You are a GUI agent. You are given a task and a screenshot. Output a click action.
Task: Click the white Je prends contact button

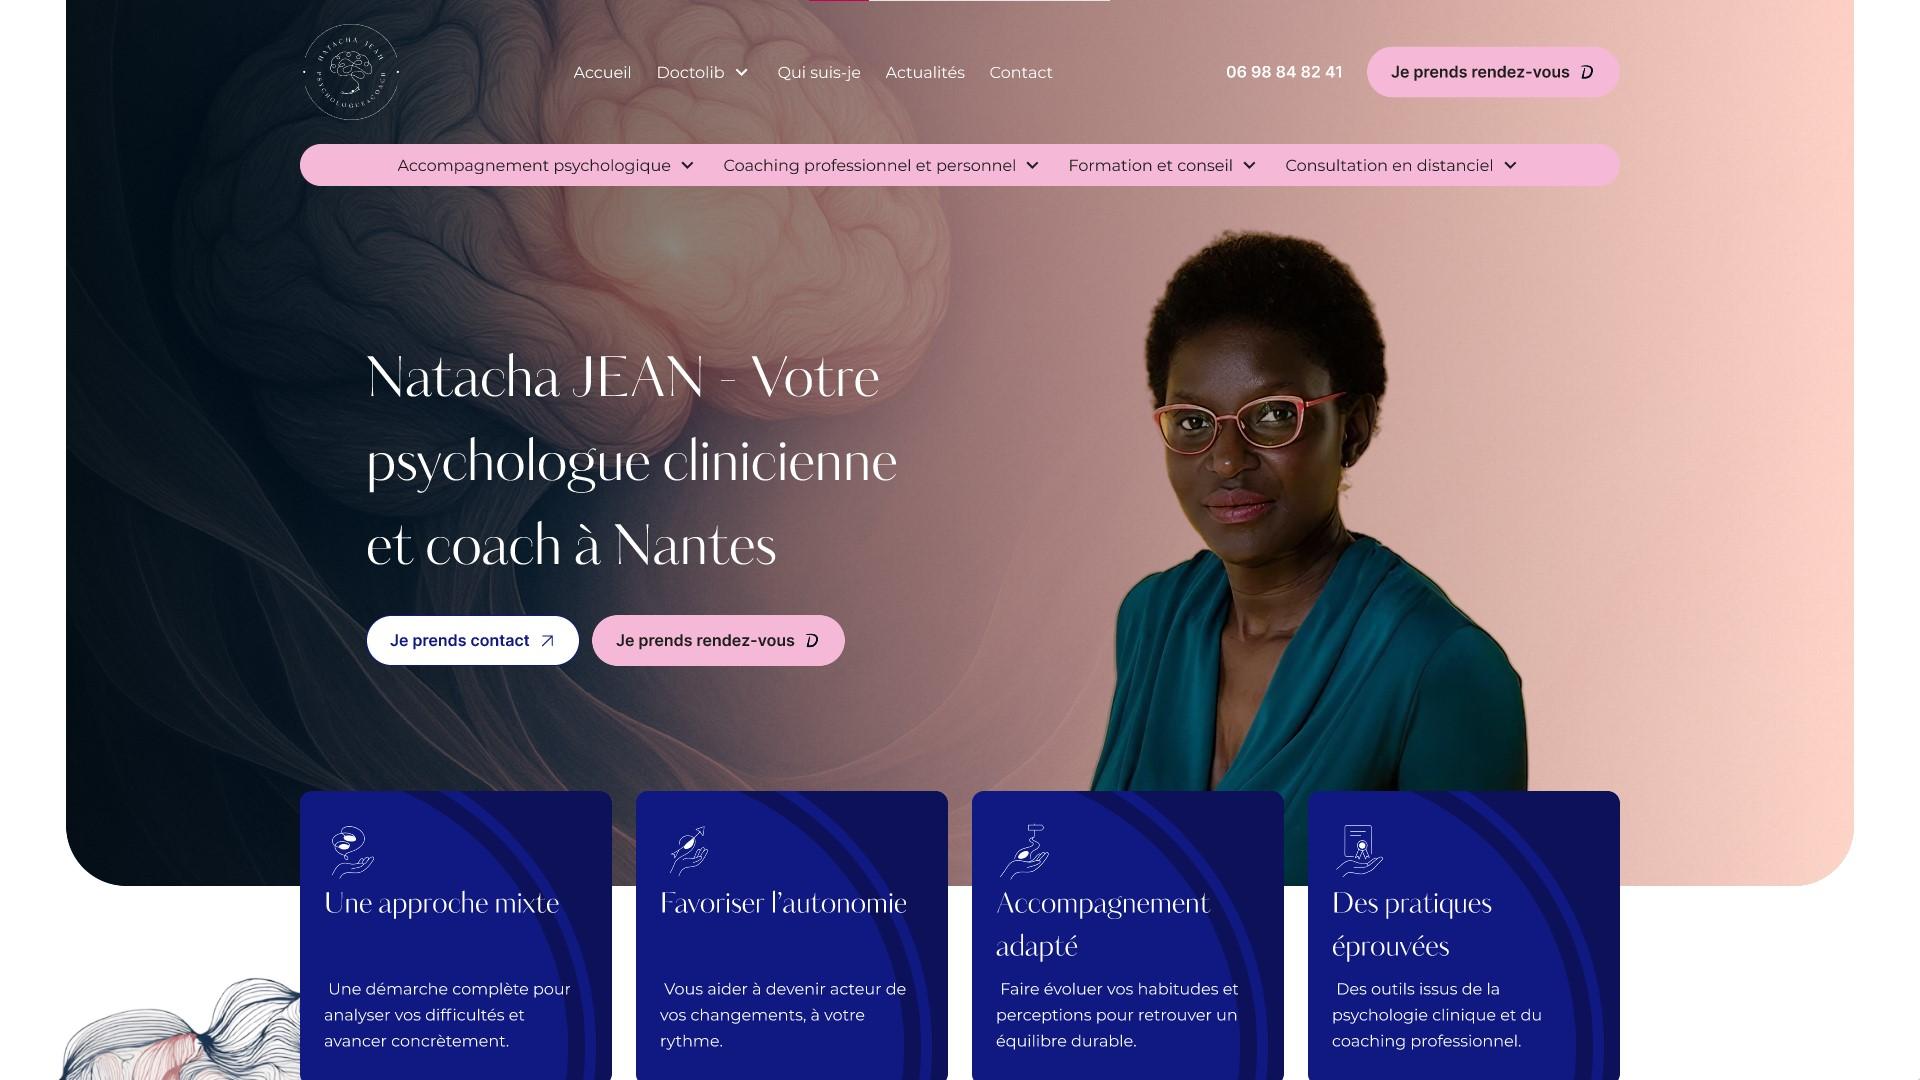pyautogui.click(x=472, y=640)
